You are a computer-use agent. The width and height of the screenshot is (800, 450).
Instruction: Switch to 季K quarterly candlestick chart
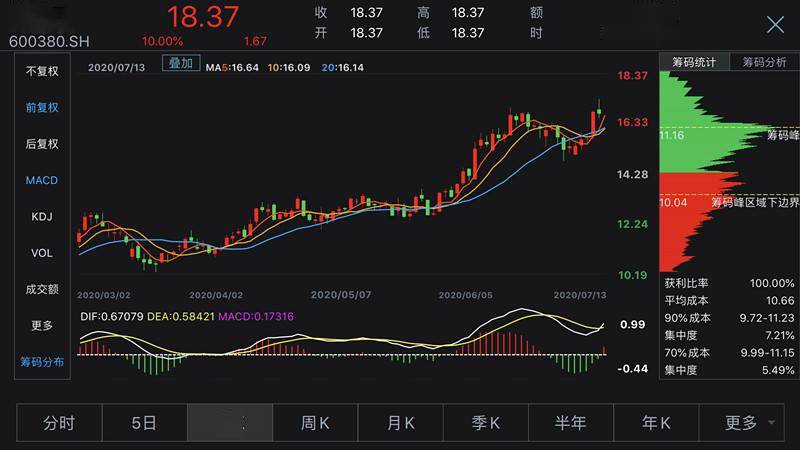pos(486,423)
